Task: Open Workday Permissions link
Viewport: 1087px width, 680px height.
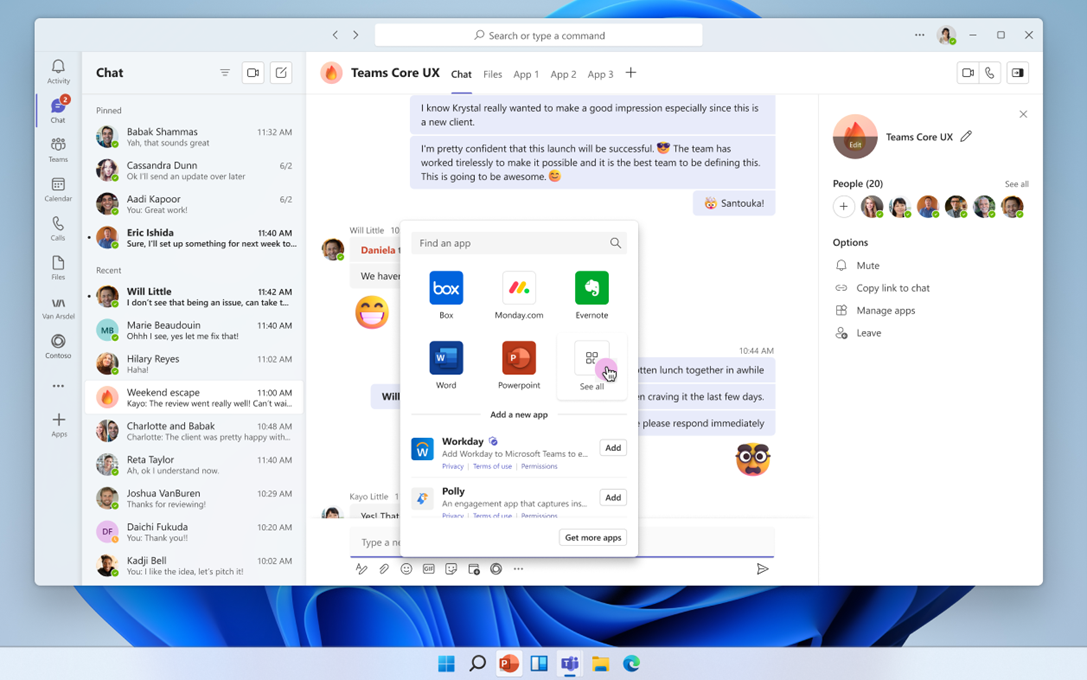Action: [539, 467]
